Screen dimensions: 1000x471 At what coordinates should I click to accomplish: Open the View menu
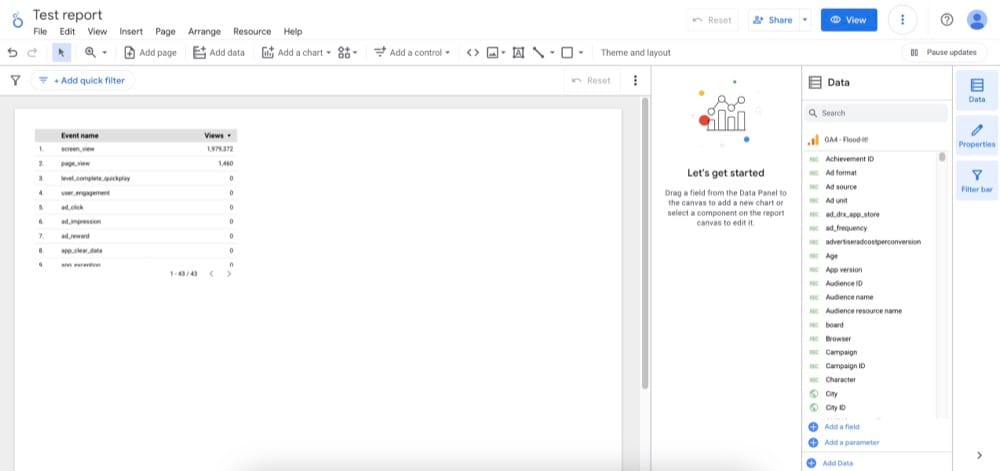coord(97,31)
